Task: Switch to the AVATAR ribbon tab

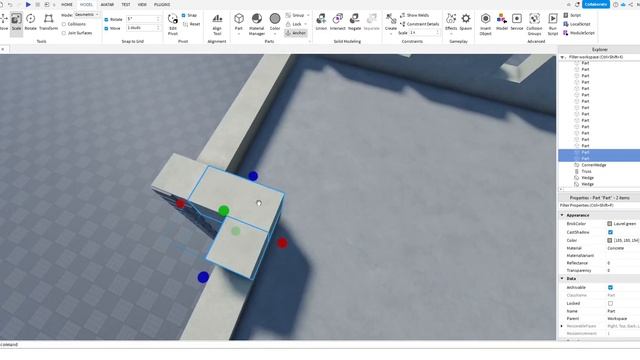Action: (x=107, y=4)
